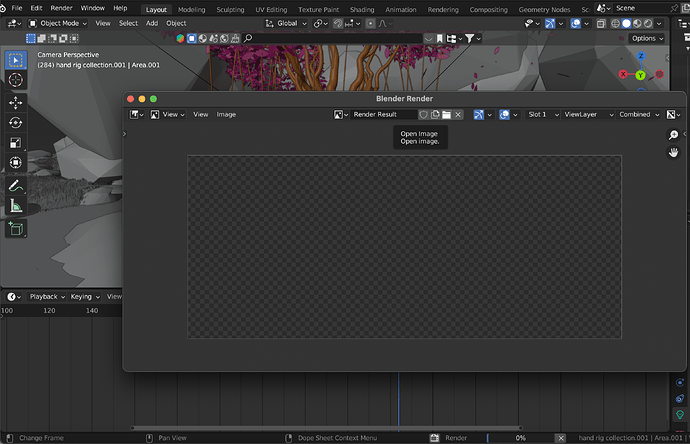Toggle snapping magnet in viewport header
690x444 pixels.
point(338,23)
